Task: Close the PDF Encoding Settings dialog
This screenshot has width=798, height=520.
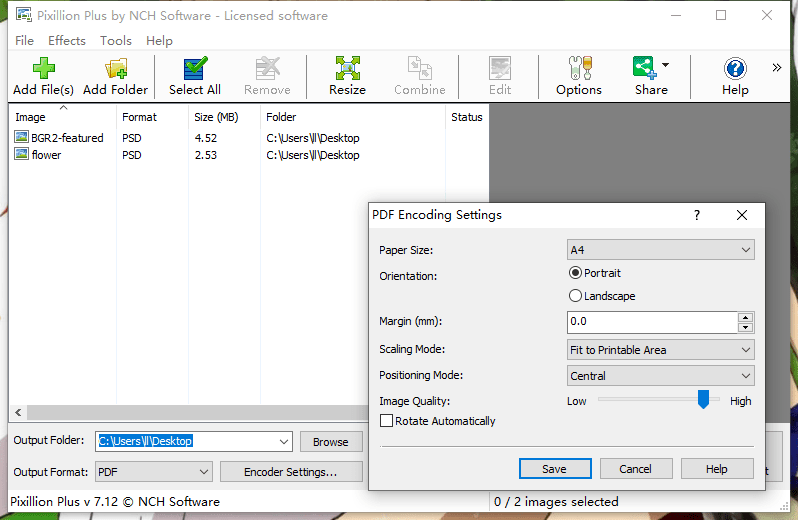Action: 742,215
